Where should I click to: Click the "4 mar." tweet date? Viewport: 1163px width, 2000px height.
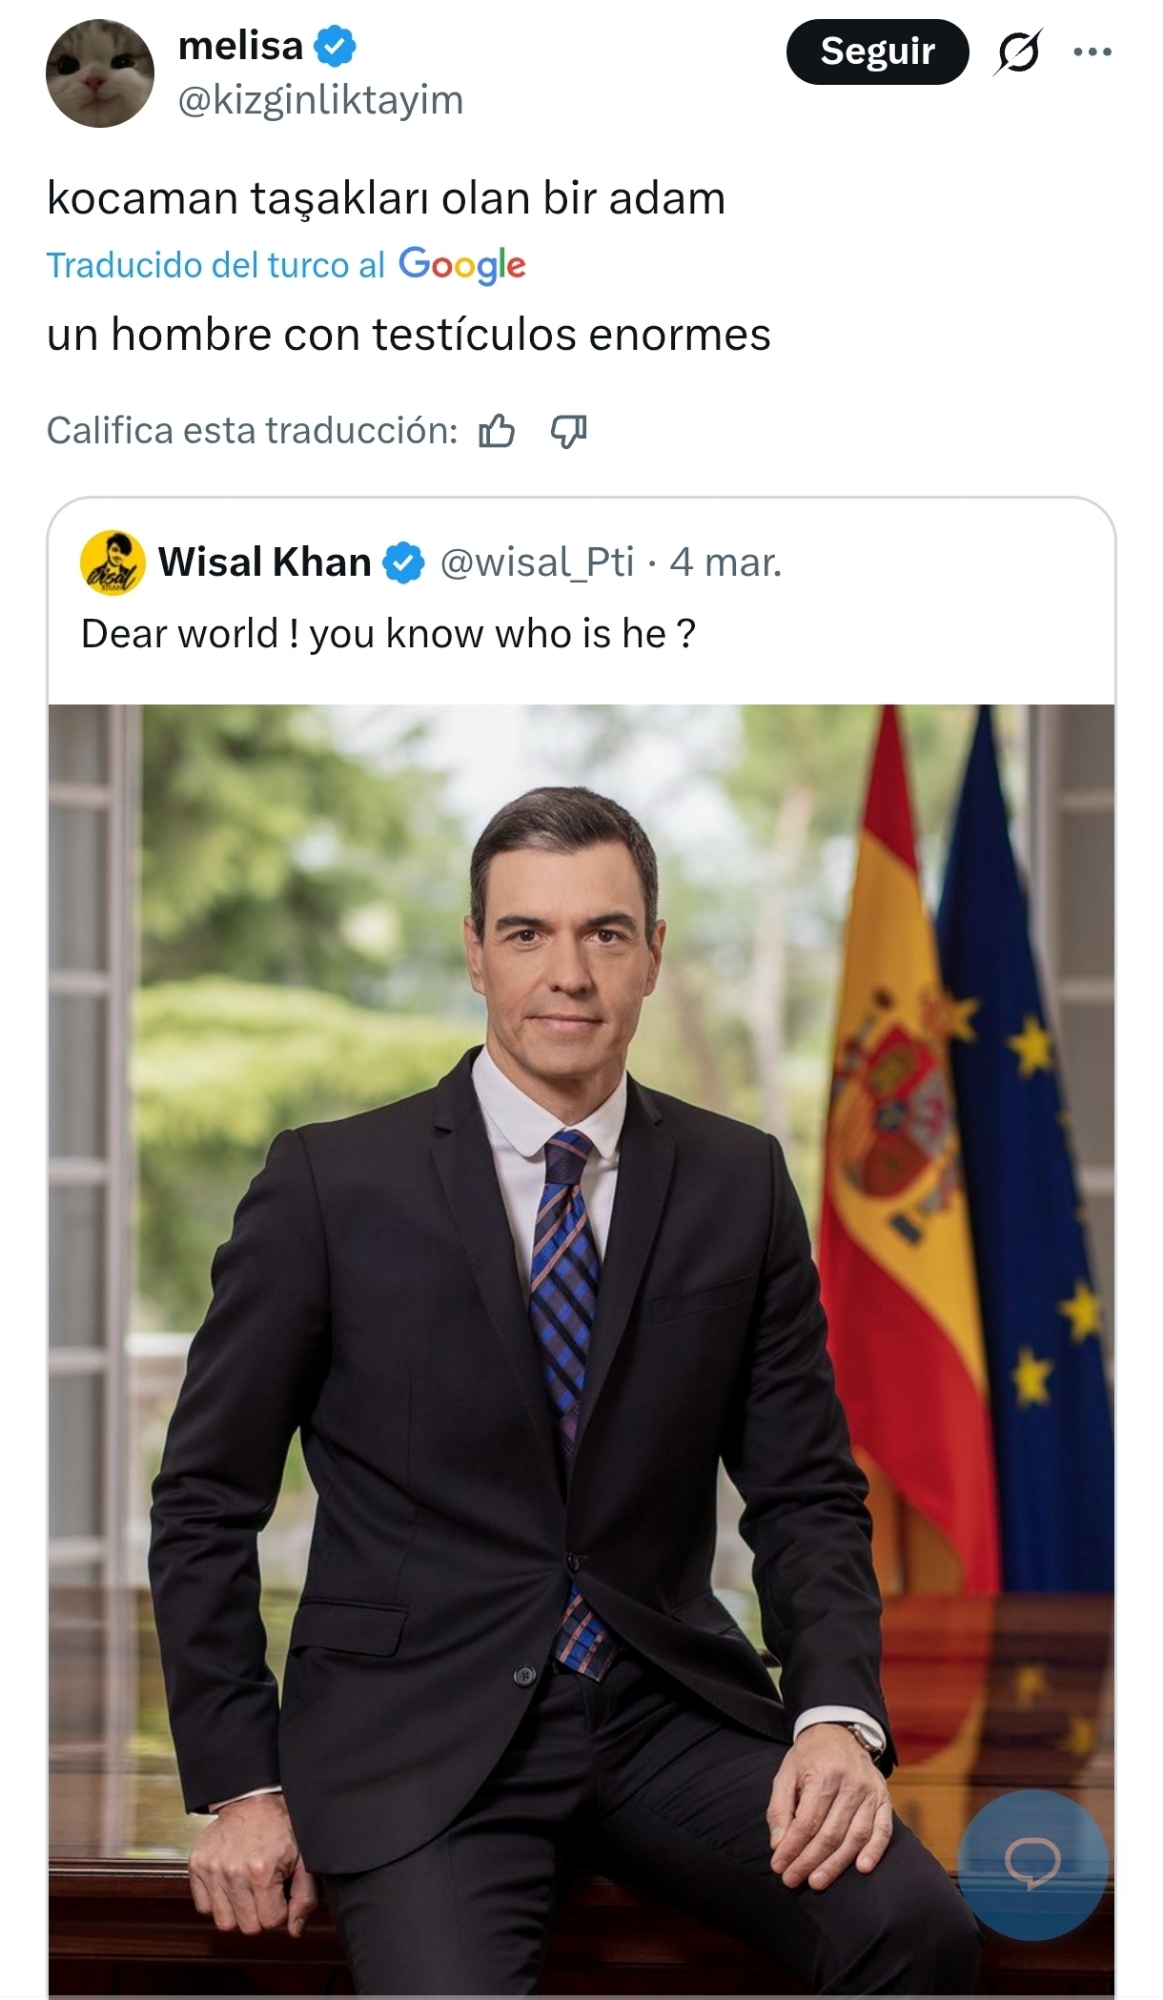click(726, 562)
